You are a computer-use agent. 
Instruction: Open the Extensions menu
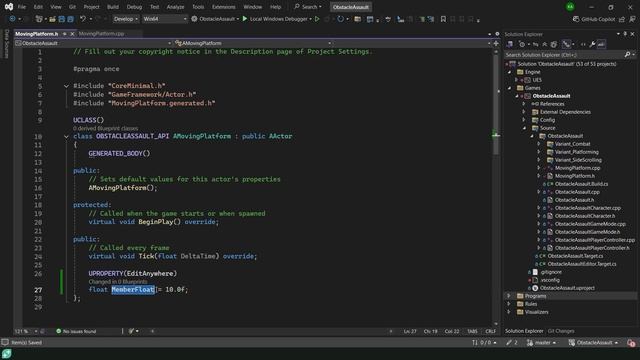coord(224,7)
